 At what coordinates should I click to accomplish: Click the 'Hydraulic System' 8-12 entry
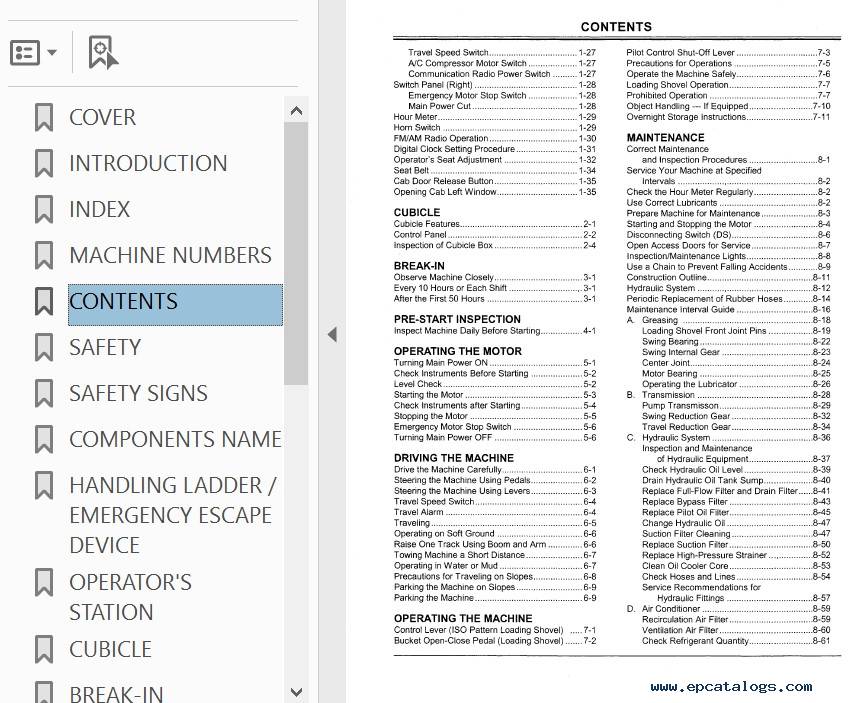[x=728, y=288]
